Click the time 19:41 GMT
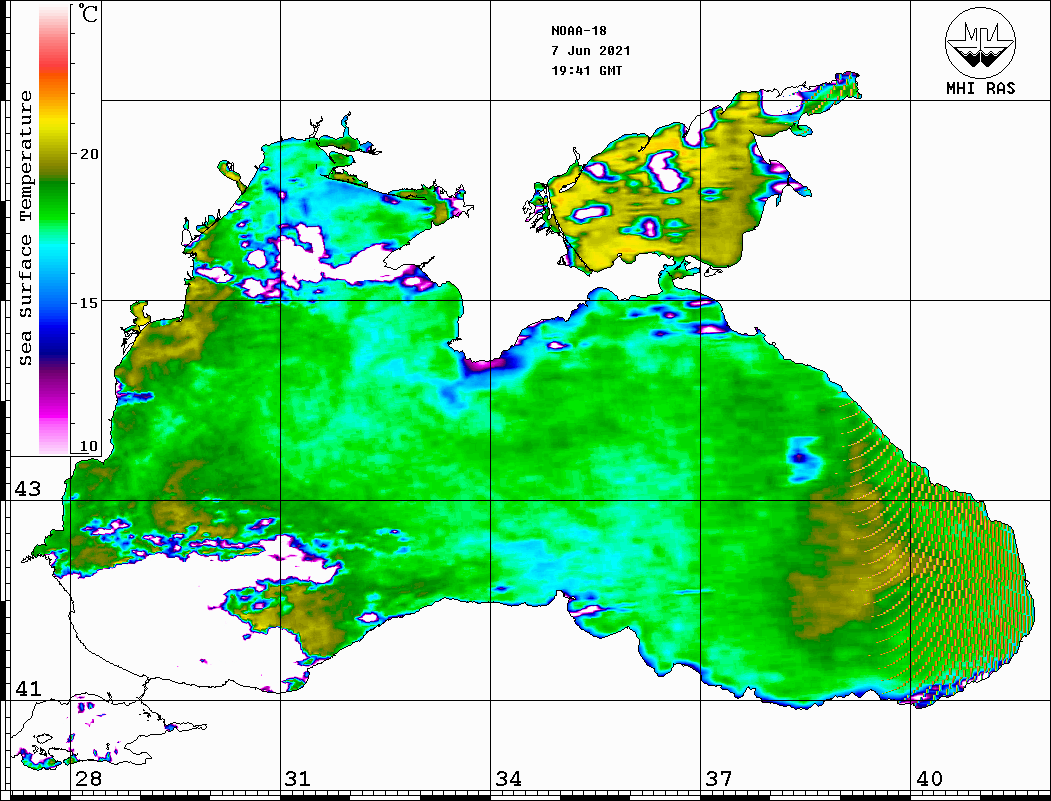This screenshot has width=1051, height=801. point(586,71)
